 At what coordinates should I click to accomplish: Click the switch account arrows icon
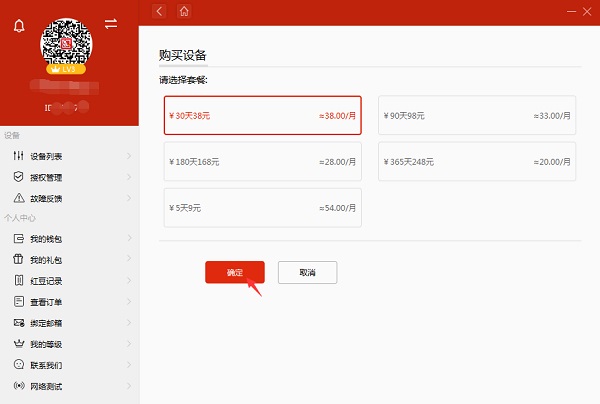coord(111,24)
